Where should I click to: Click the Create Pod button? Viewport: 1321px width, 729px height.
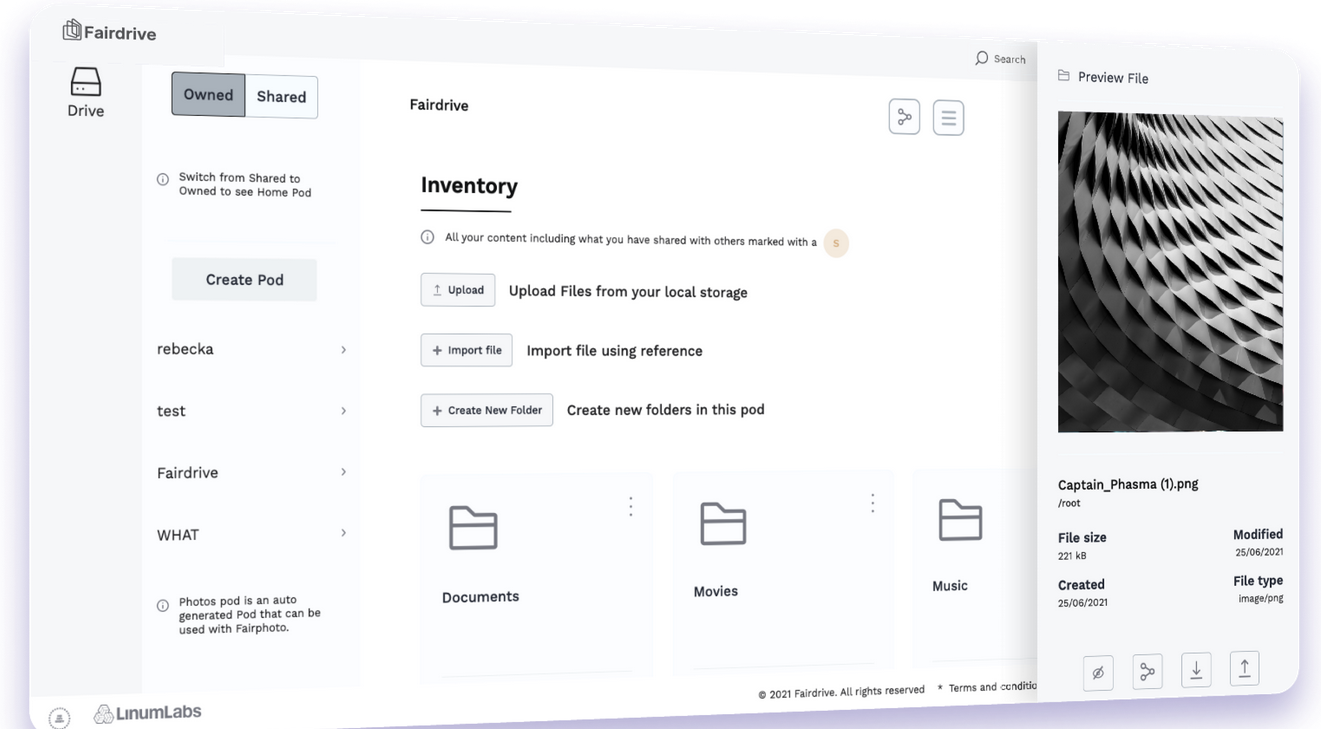[244, 280]
